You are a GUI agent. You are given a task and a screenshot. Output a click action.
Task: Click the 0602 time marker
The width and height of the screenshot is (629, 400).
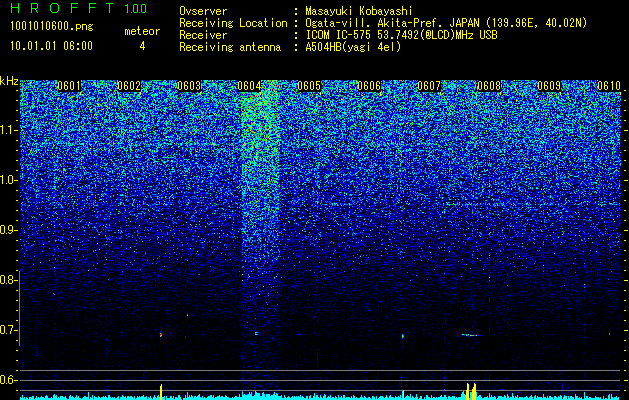pyautogui.click(x=129, y=86)
